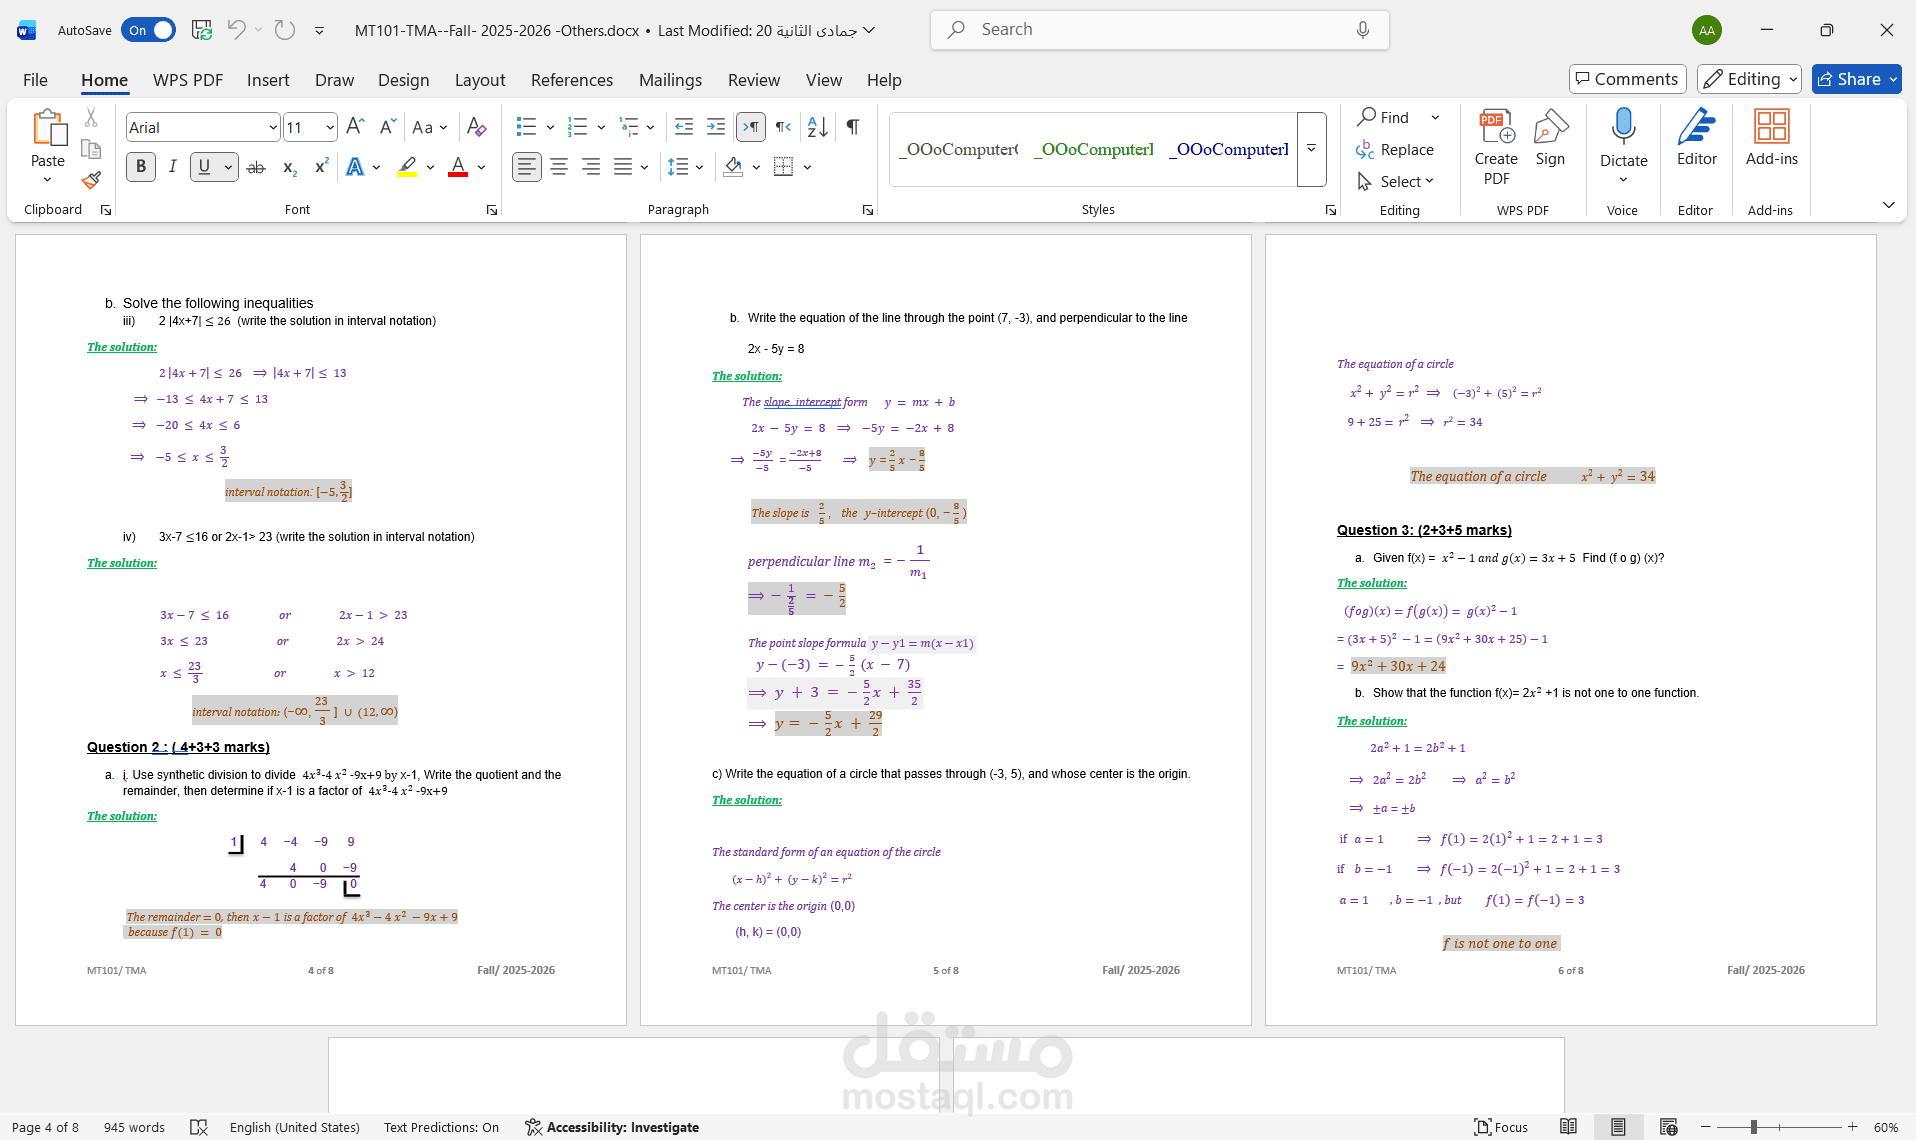Open the Review tab

(754, 80)
